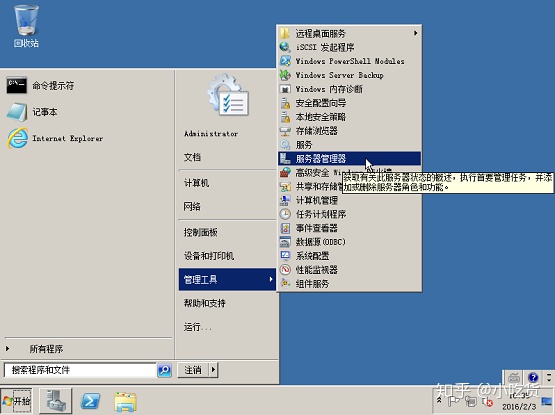
Task: Click the Administrator user picture
Action: tap(228, 95)
